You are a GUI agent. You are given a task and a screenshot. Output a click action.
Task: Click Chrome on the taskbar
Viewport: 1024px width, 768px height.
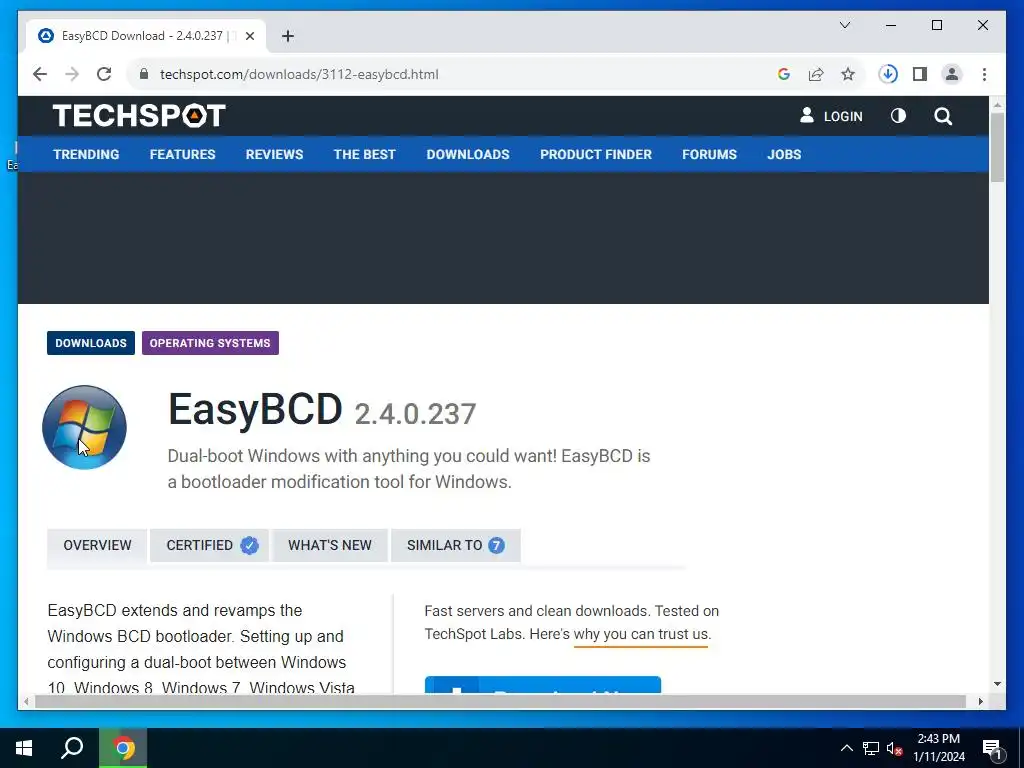point(123,748)
